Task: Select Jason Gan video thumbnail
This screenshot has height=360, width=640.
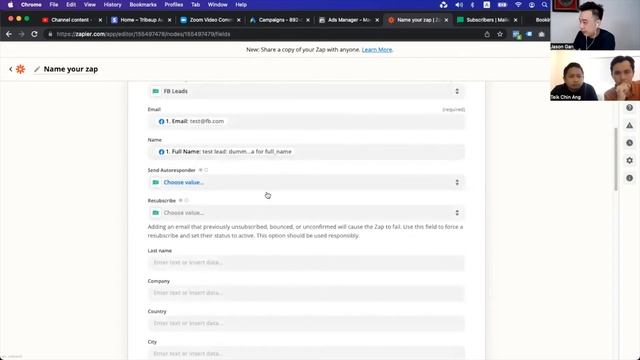Action: 595,25
